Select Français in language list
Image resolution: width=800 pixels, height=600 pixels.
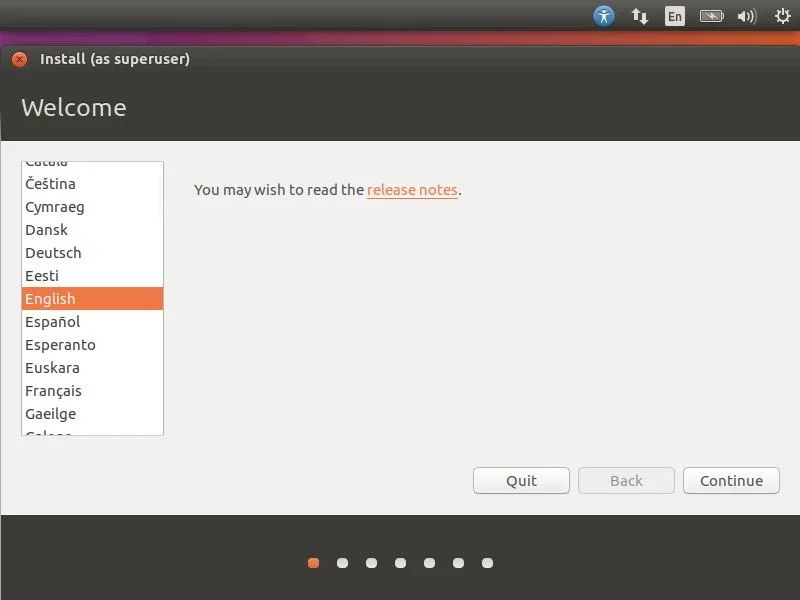click(92, 391)
